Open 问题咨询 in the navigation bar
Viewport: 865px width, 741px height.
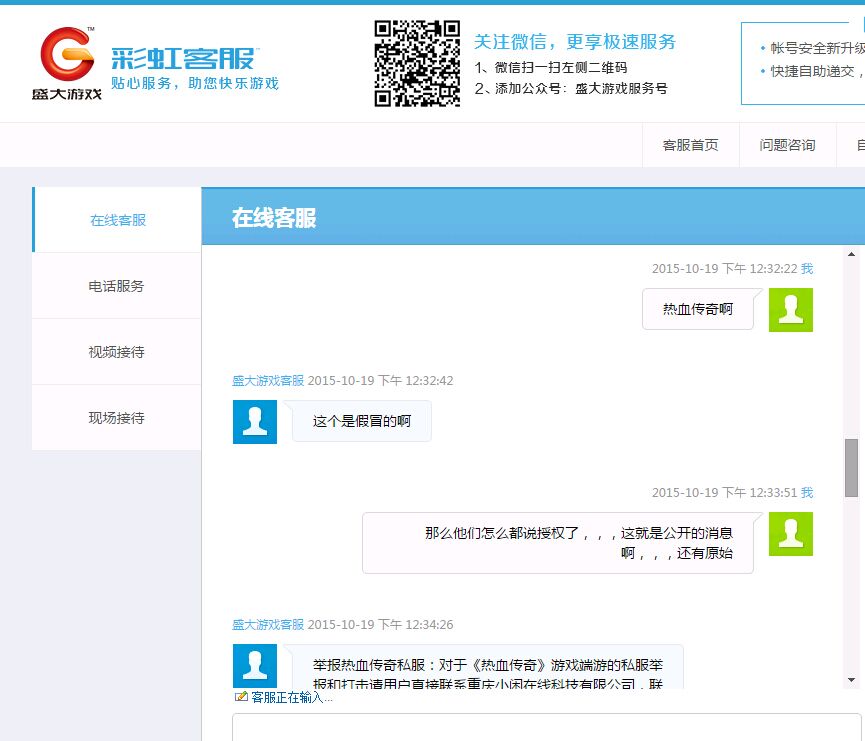pos(787,145)
